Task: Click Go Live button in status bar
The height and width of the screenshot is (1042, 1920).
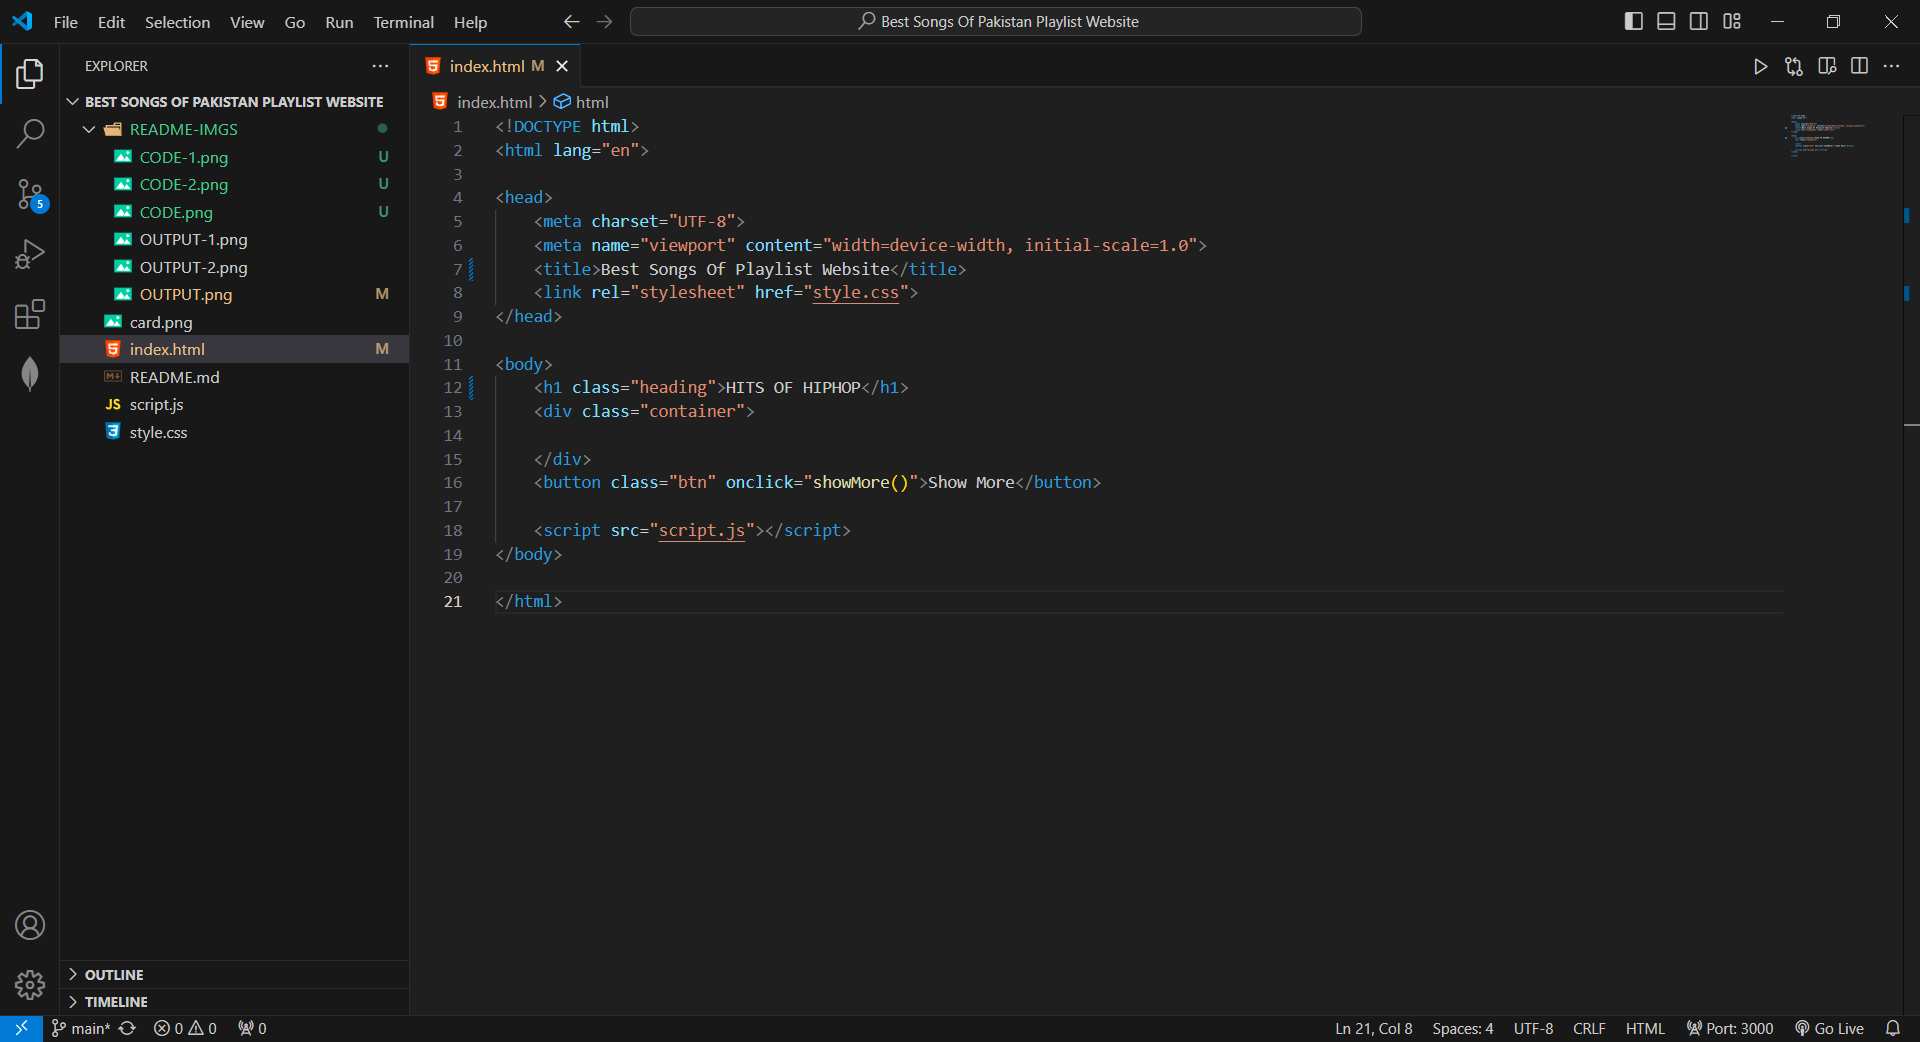Action: tap(1829, 1028)
